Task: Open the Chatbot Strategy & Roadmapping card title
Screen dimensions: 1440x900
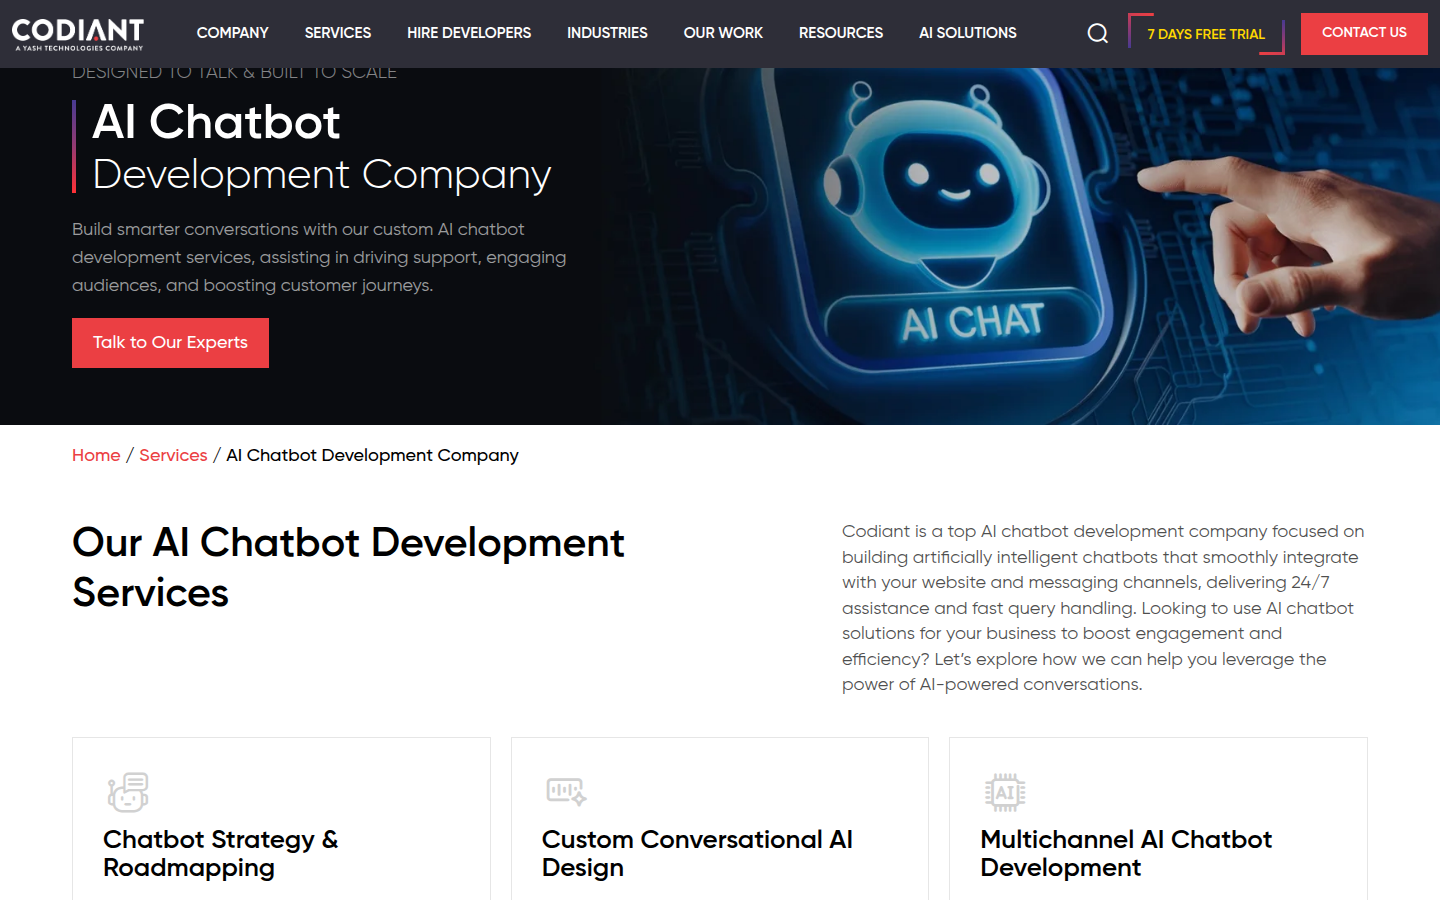Action: click(x=220, y=853)
